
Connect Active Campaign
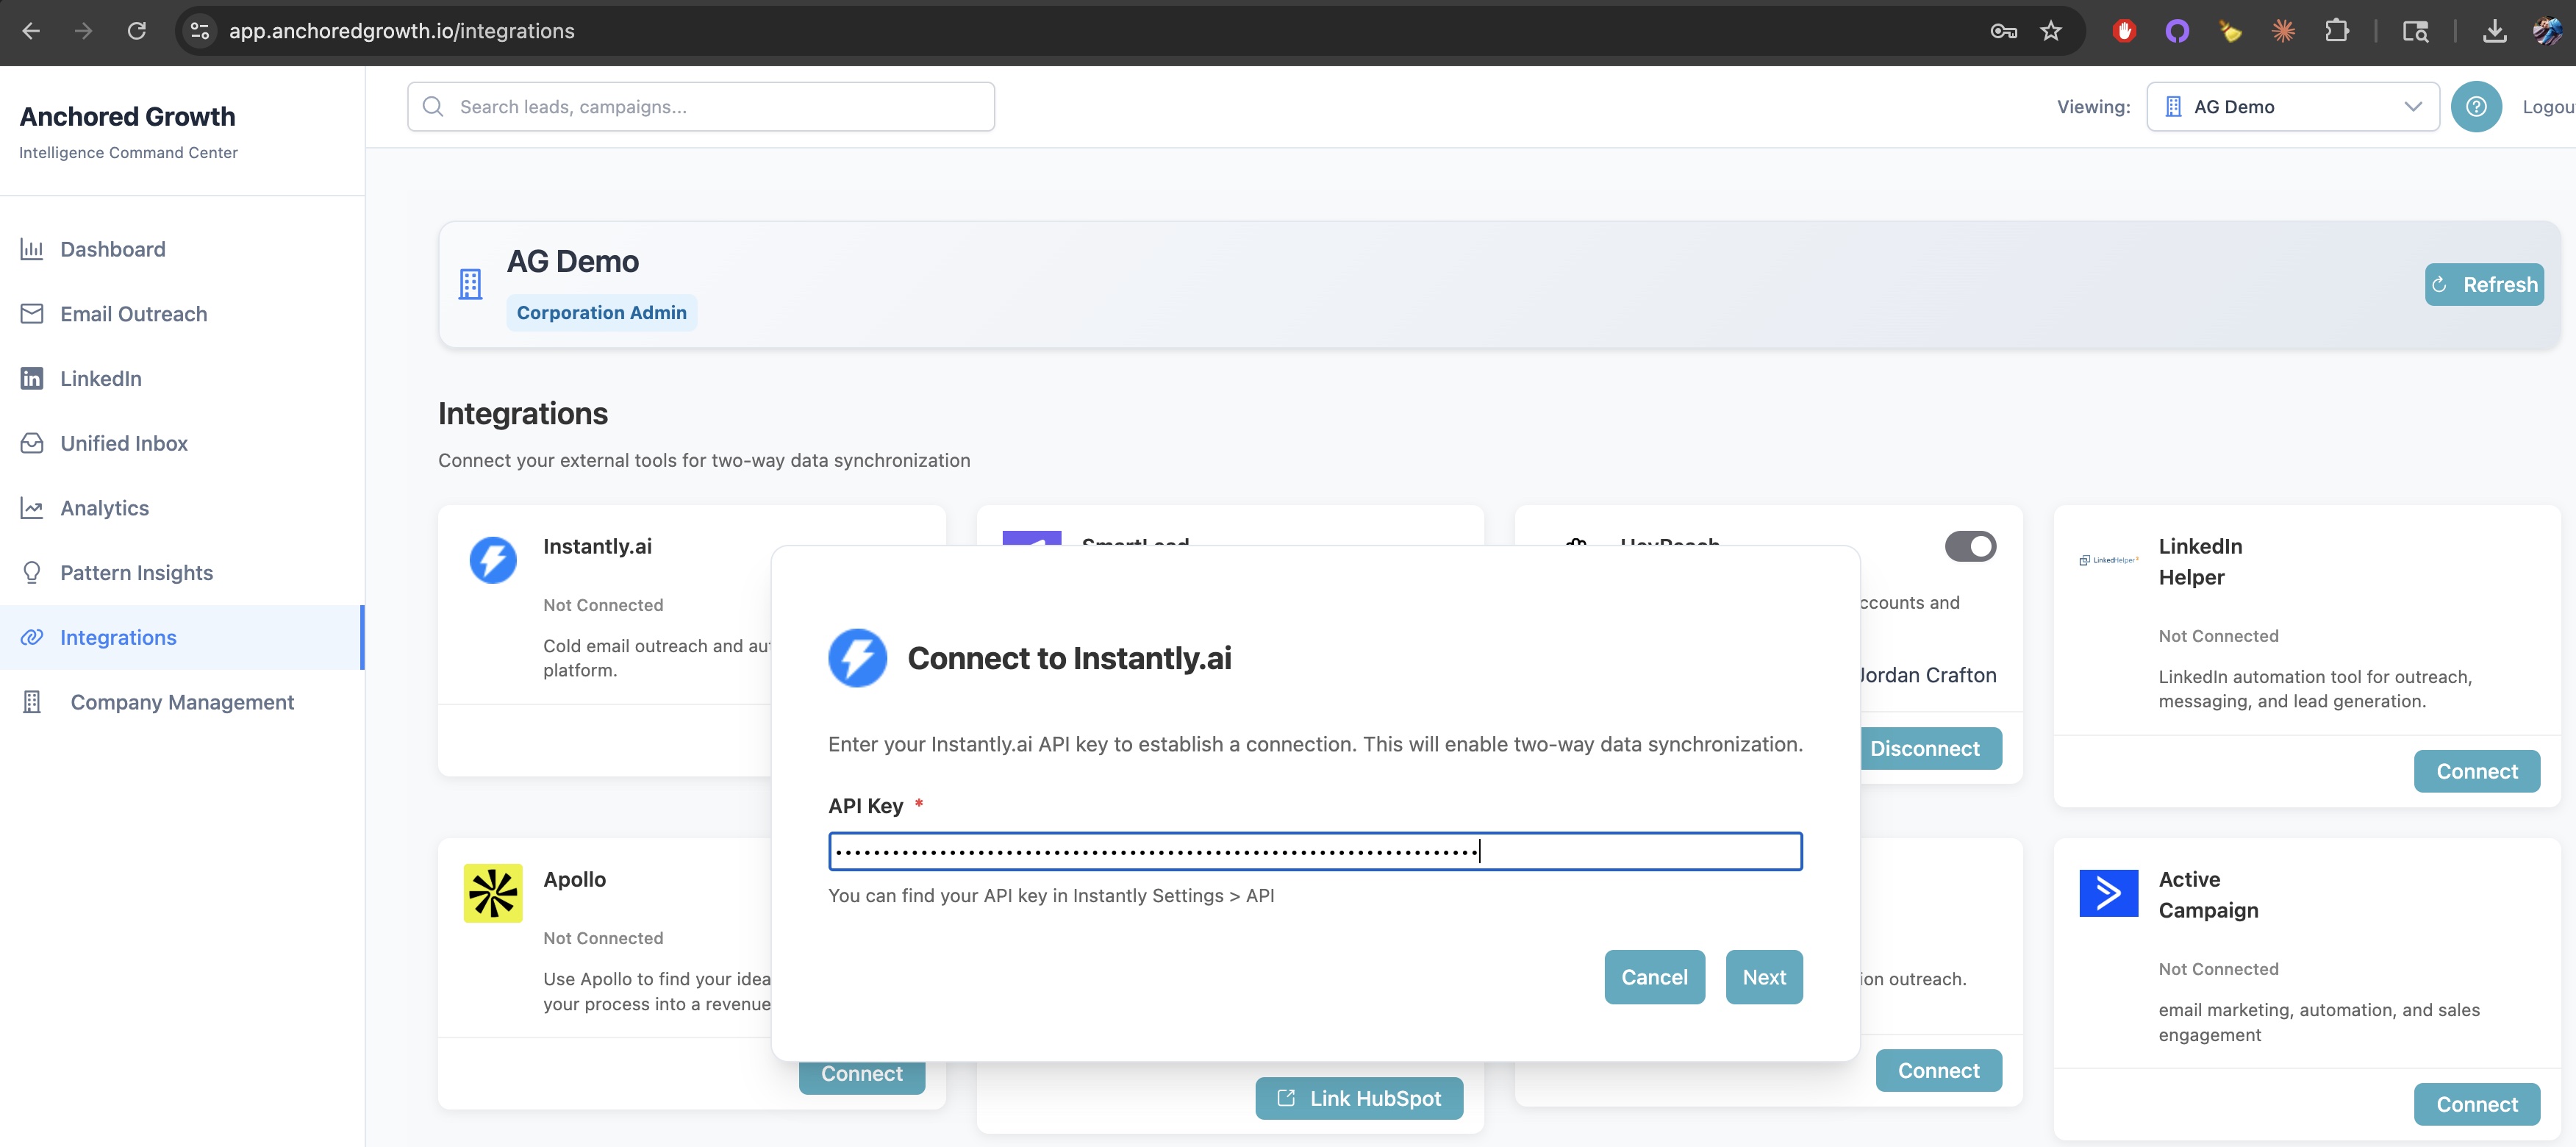click(x=2476, y=1104)
